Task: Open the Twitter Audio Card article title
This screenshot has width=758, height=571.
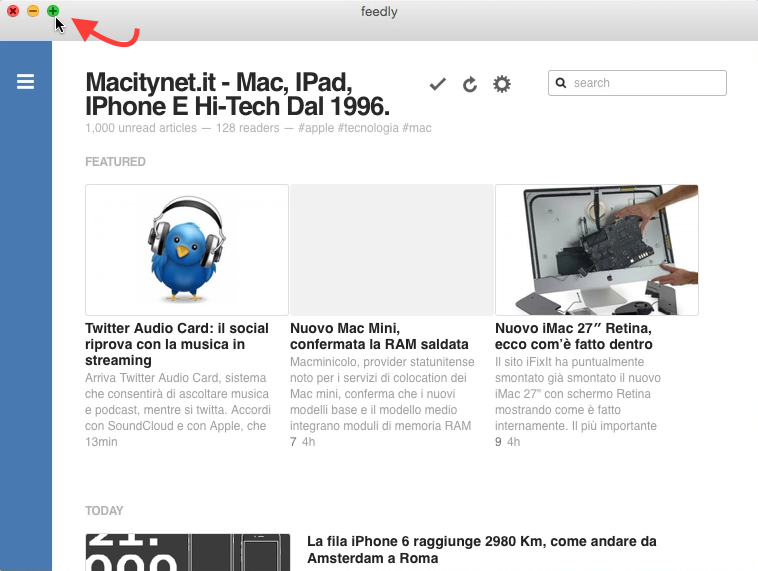Action: 177,344
